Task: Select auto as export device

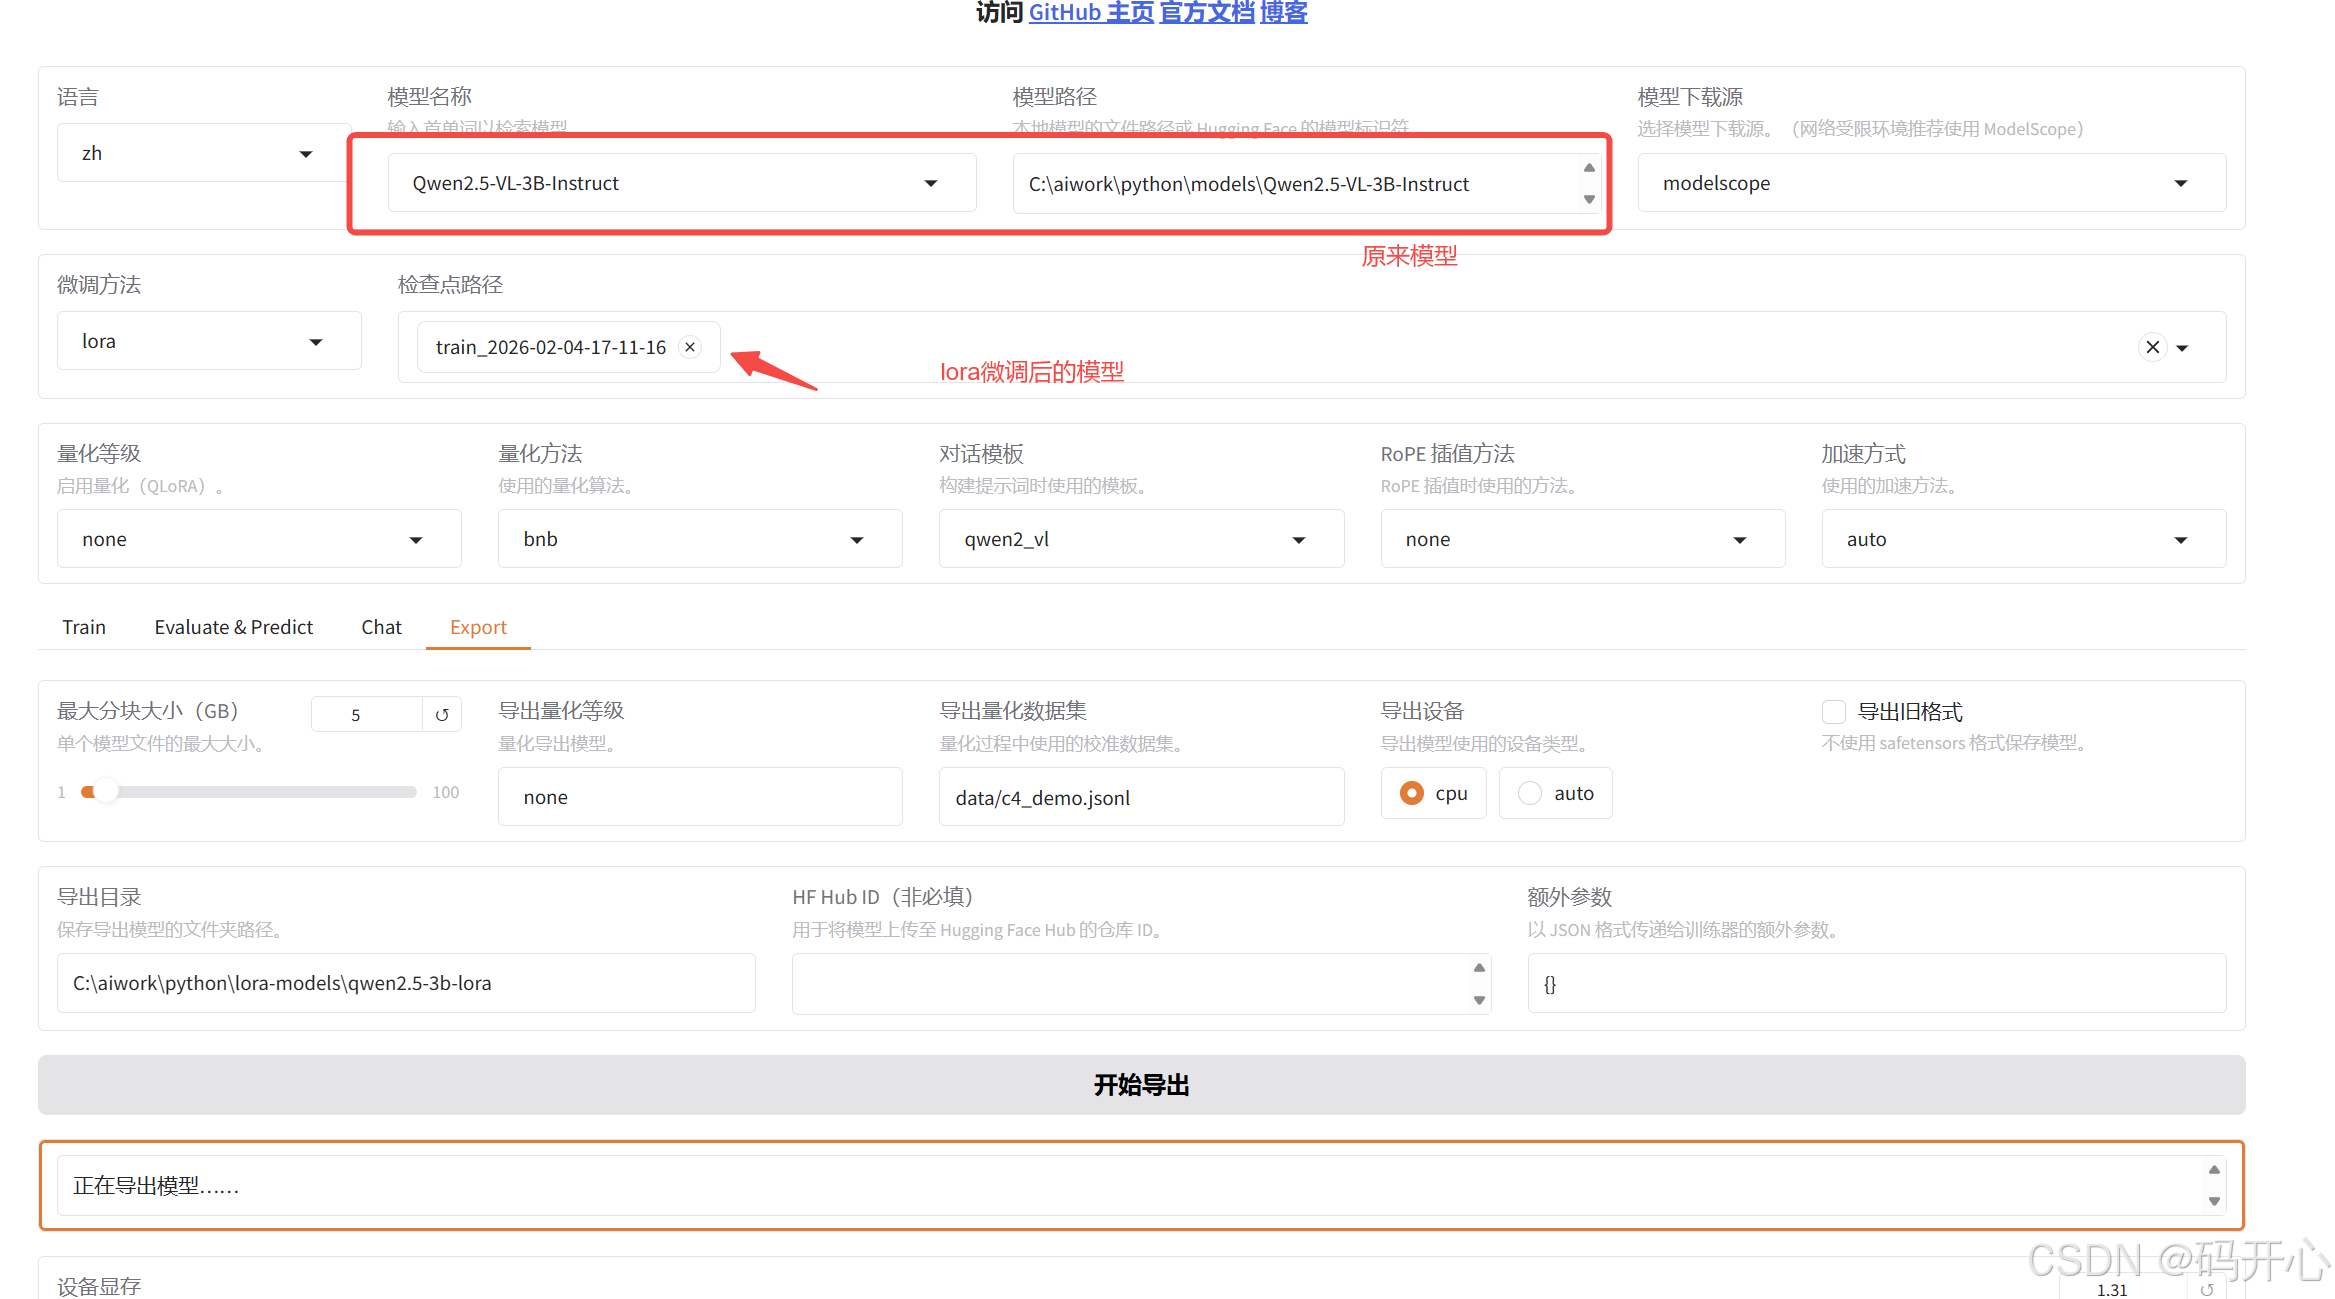Action: point(1530,793)
